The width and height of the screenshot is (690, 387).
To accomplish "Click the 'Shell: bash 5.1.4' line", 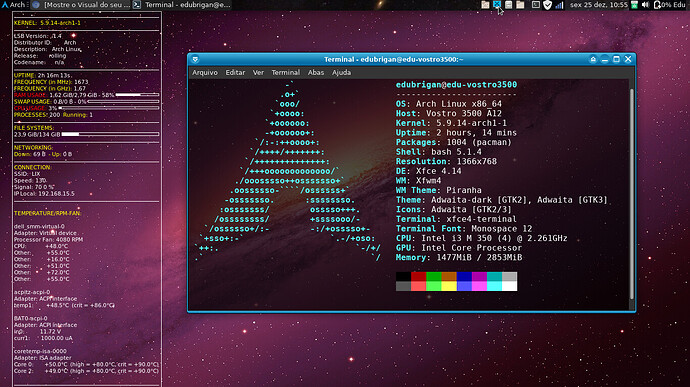I will (x=438, y=152).
